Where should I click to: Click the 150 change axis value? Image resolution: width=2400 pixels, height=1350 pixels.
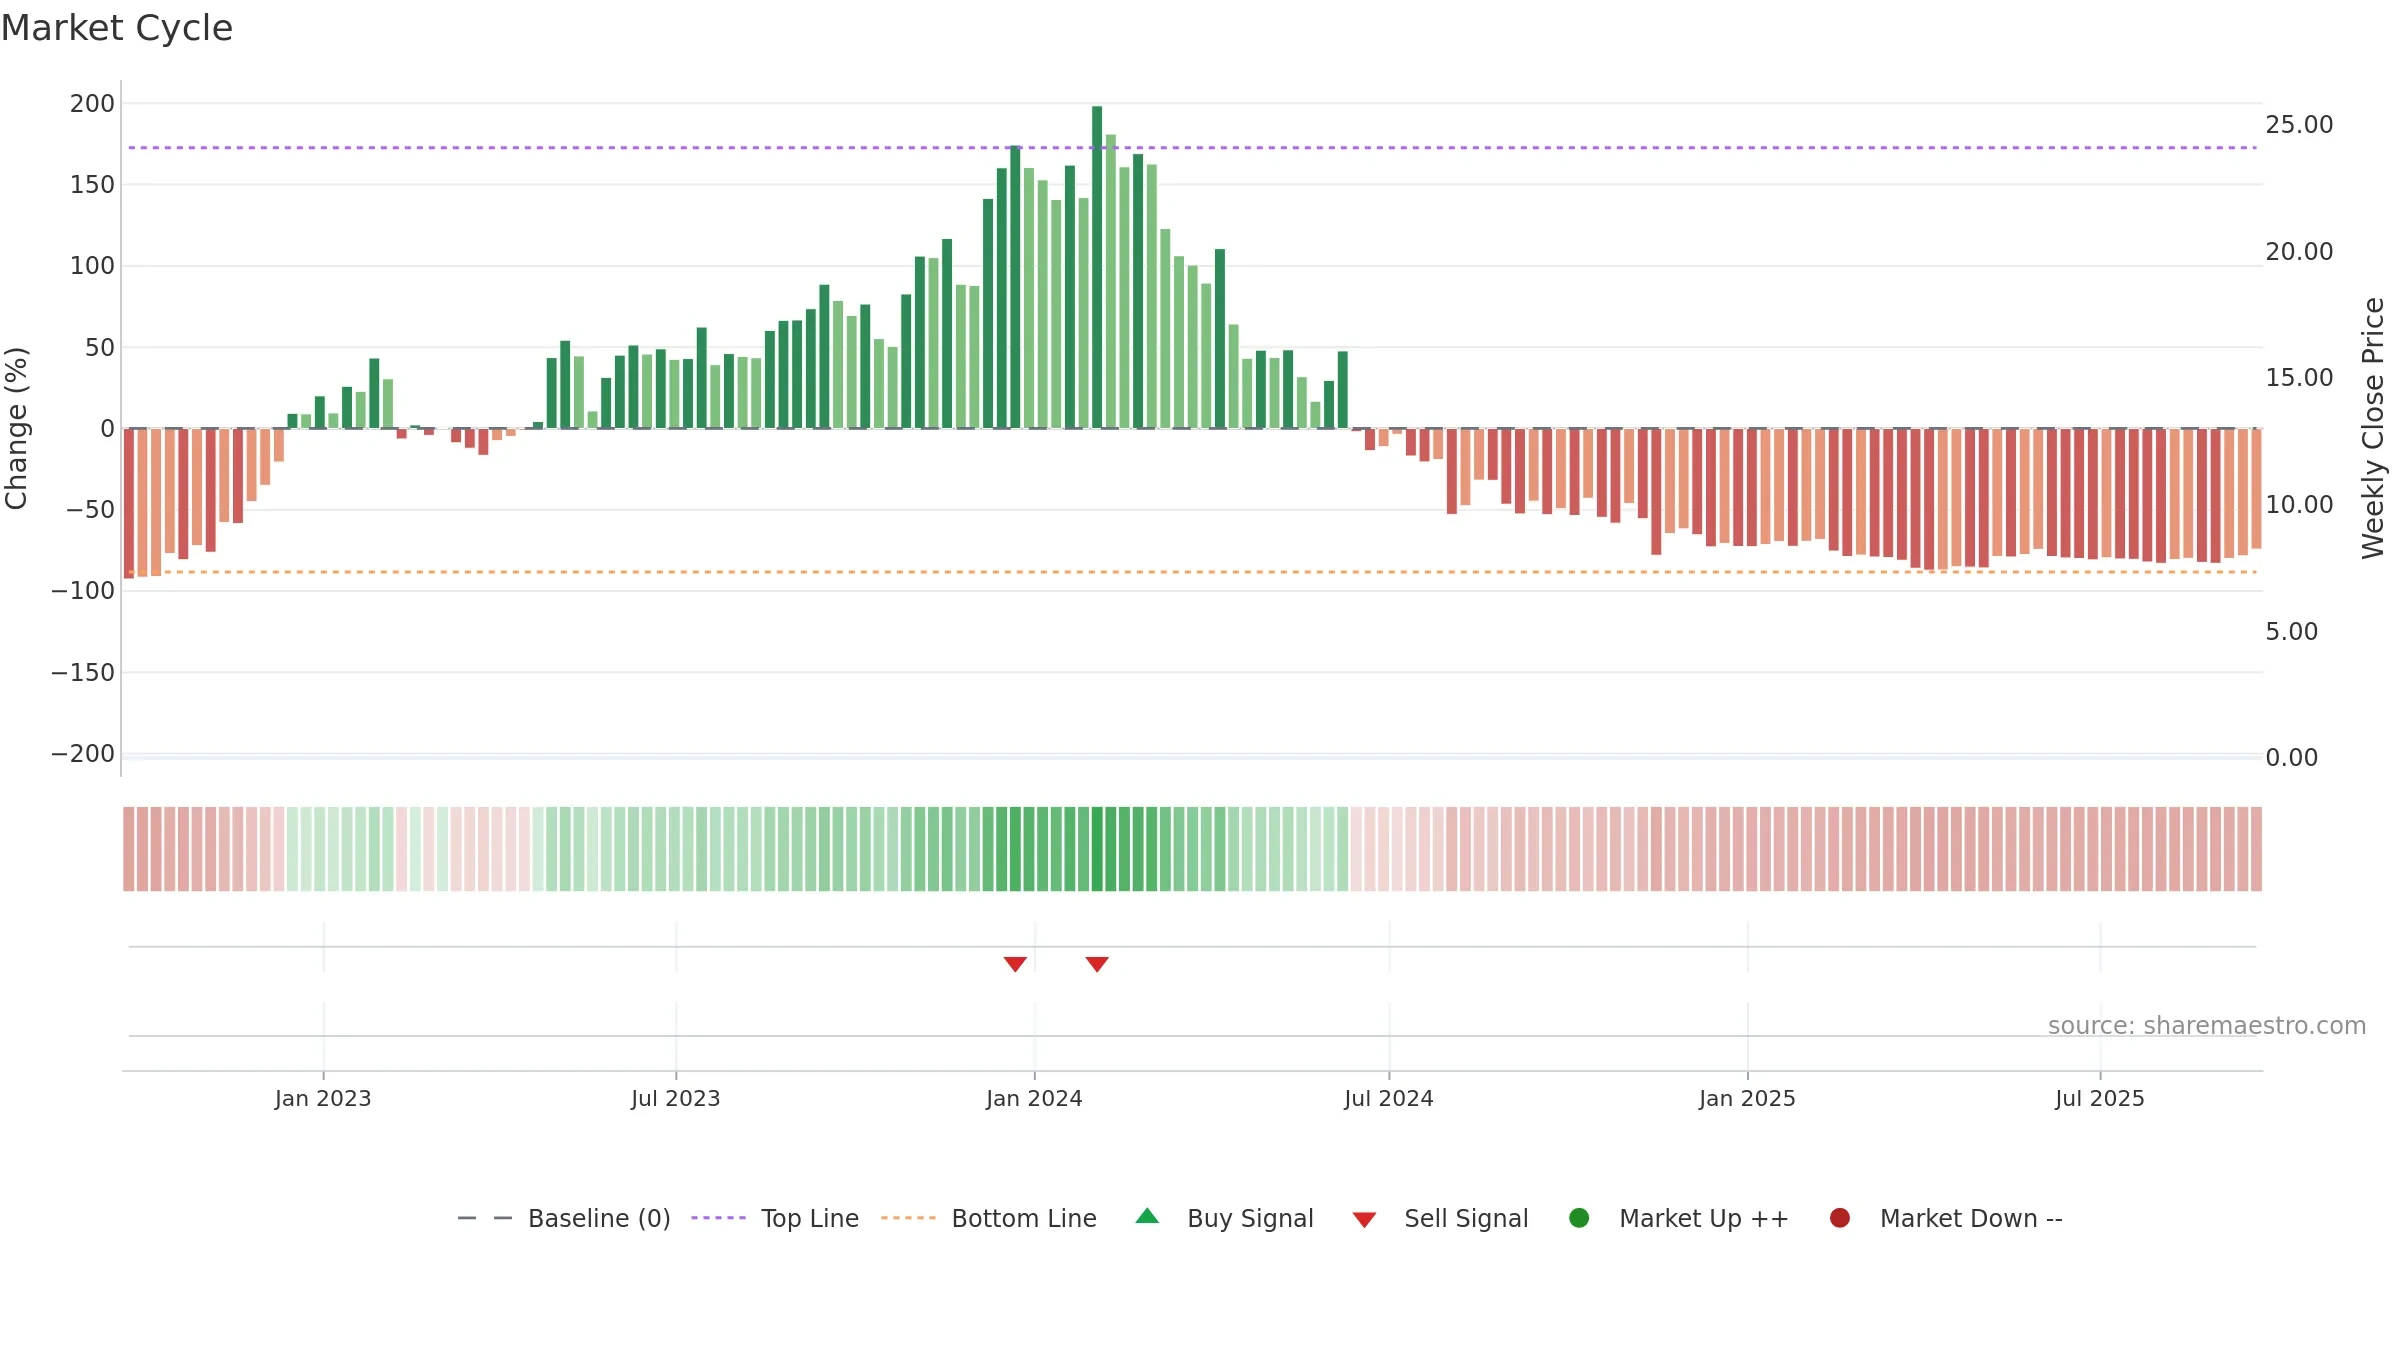point(92,184)
